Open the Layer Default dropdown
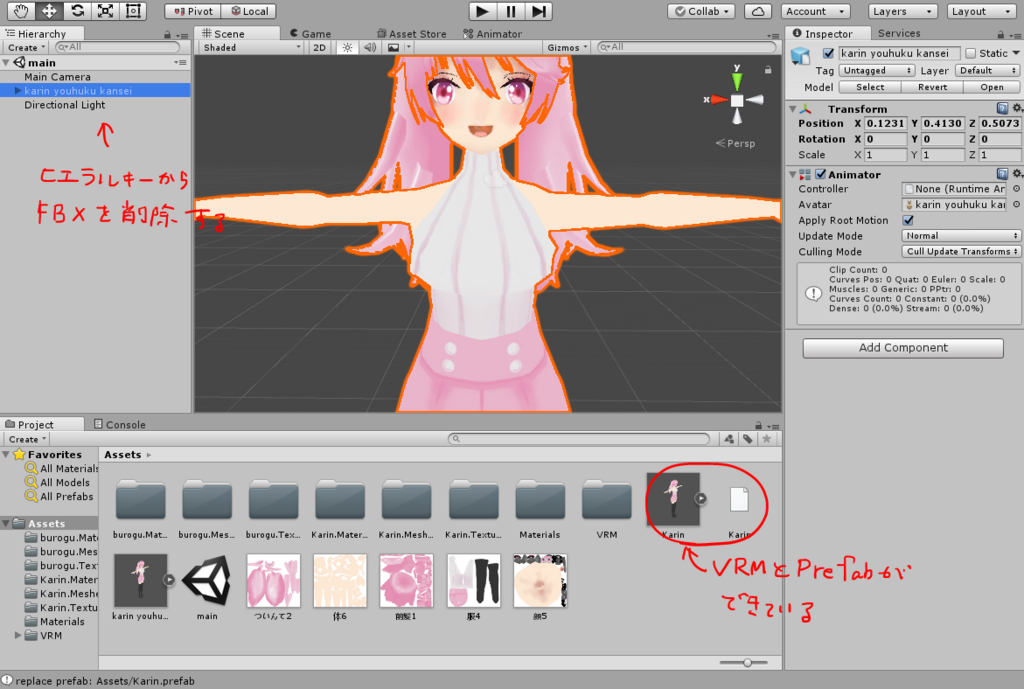The height and width of the screenshot is (689, 1024). (987, 71)
